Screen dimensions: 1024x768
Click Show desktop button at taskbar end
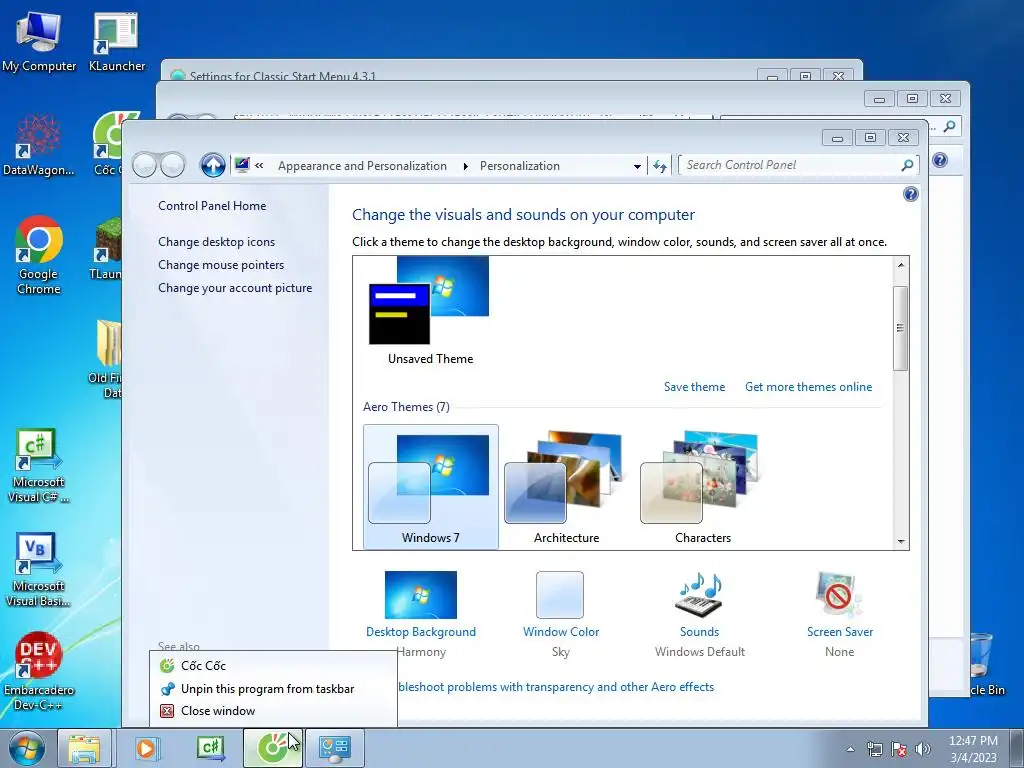1018,748
